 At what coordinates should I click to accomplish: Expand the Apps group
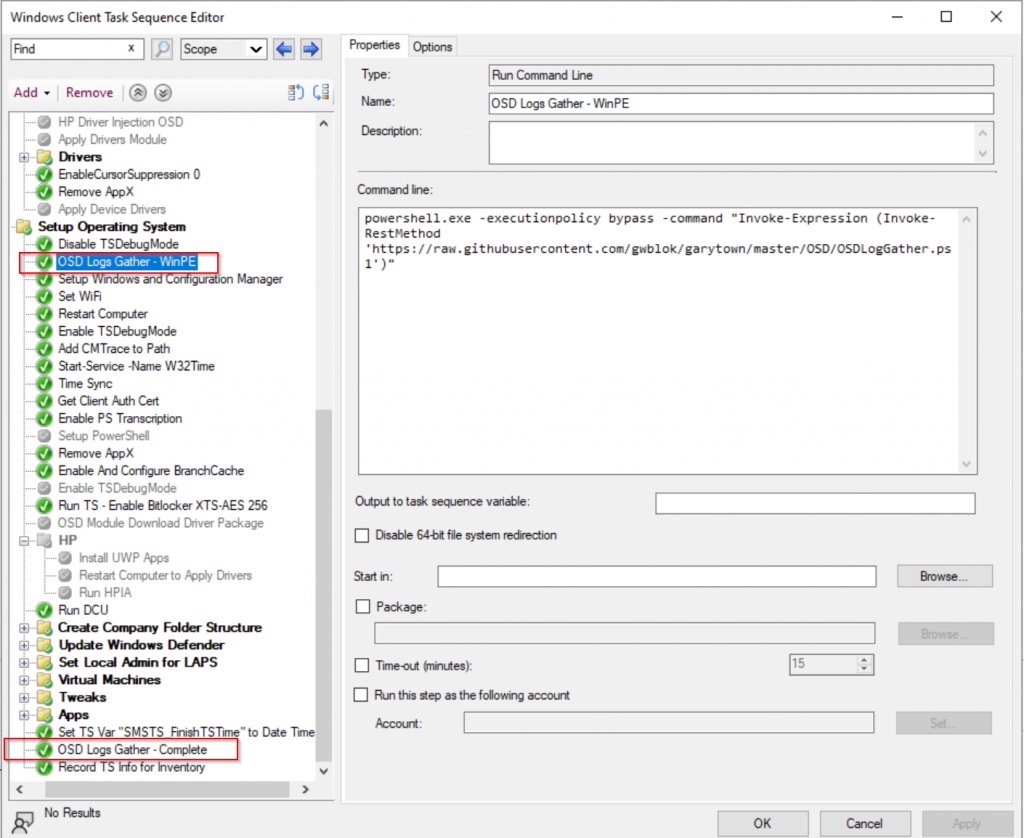[x=24, y=715]
